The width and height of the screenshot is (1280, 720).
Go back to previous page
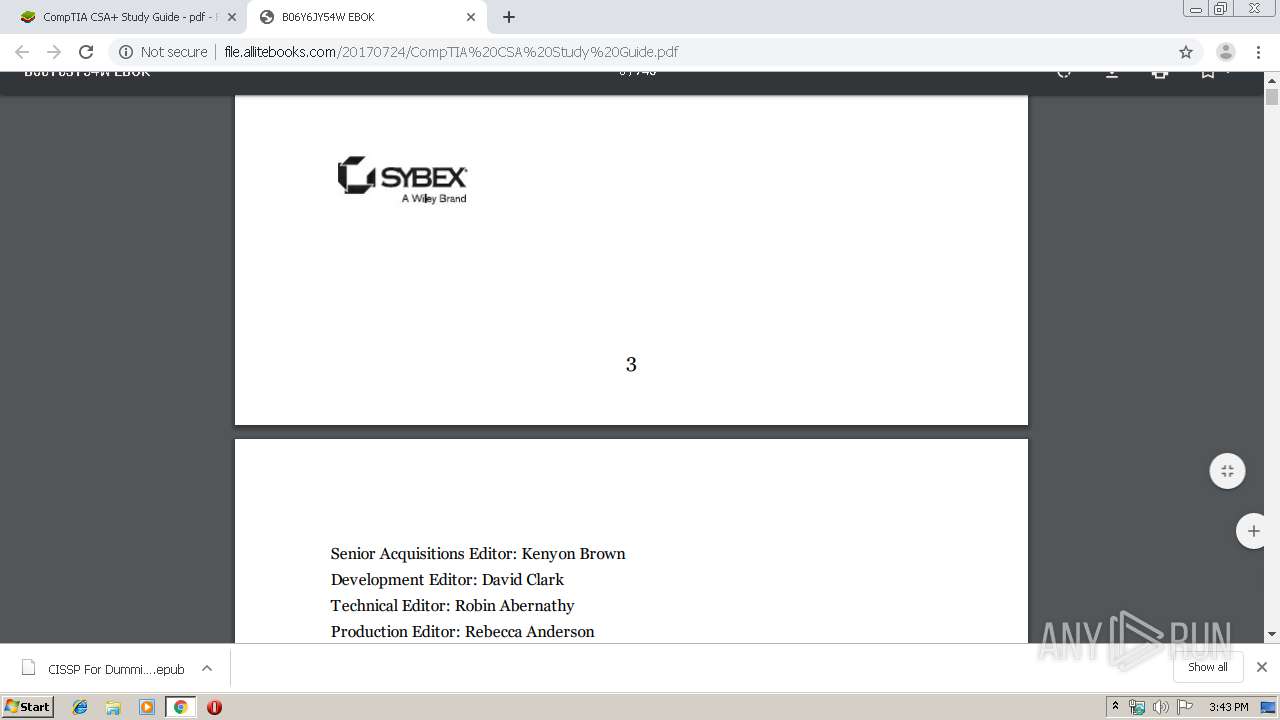[x=22, y=52]
